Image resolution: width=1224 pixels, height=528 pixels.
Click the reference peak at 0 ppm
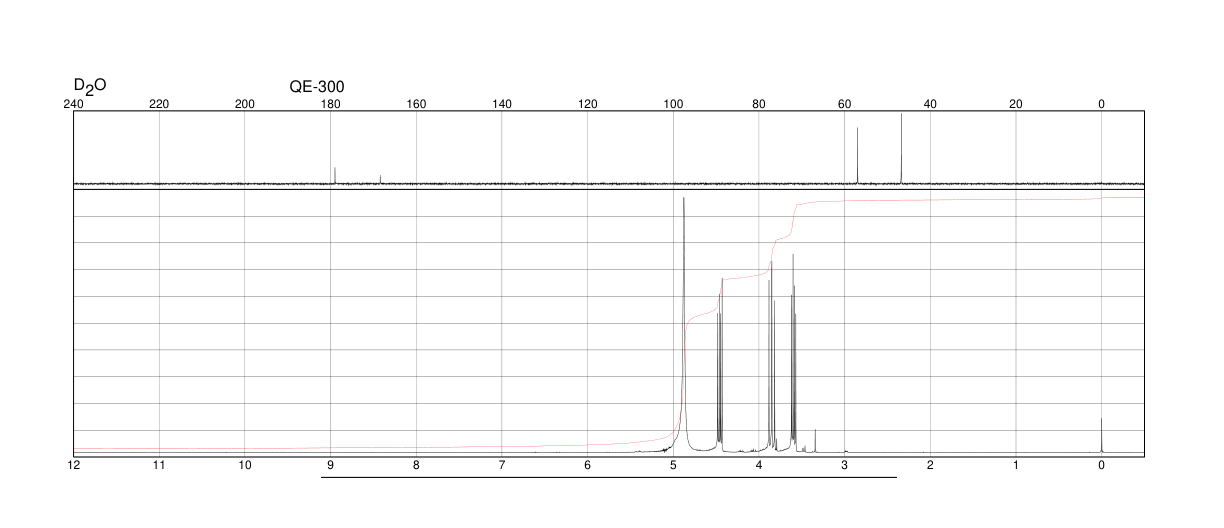pyautogui.click(x=1101, y=436)
